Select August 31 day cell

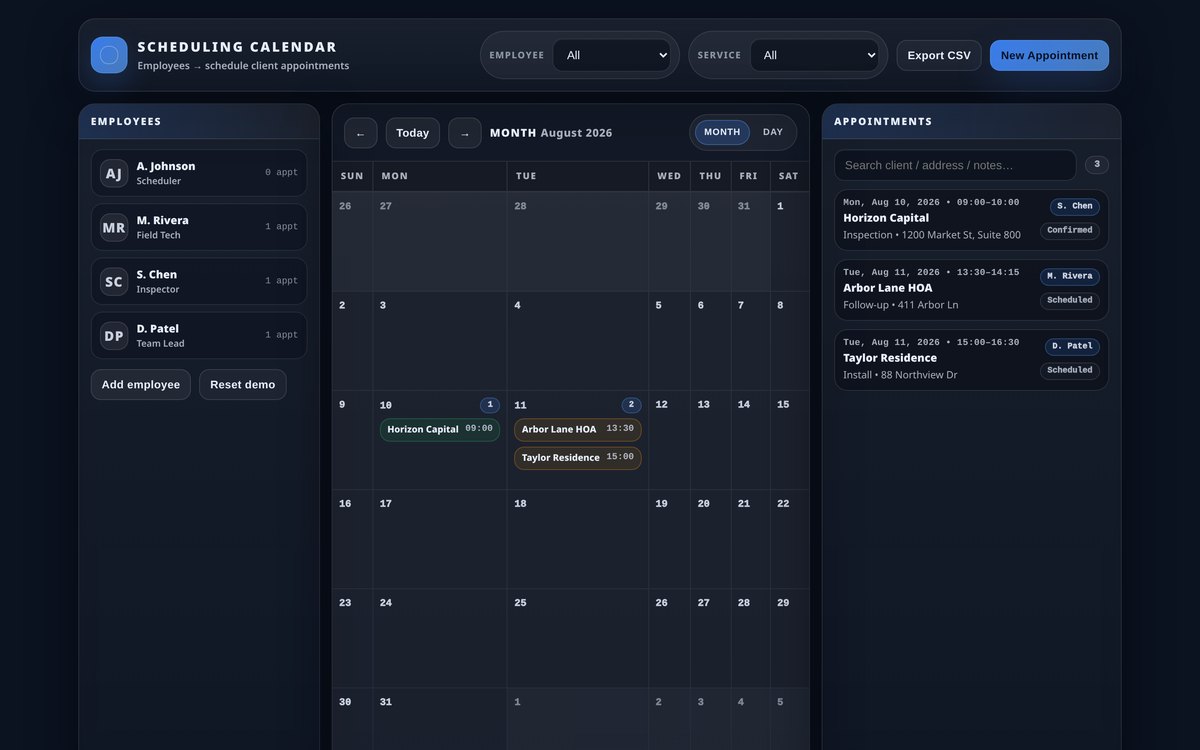click(x=440, y=719)
